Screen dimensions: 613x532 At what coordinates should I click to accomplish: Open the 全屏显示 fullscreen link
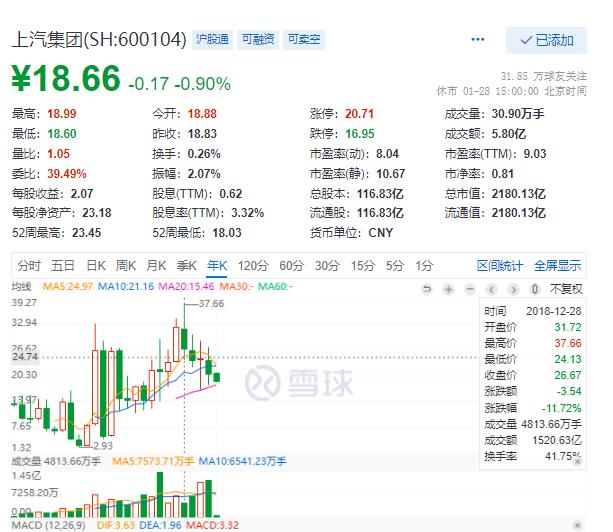pos(557,266)
